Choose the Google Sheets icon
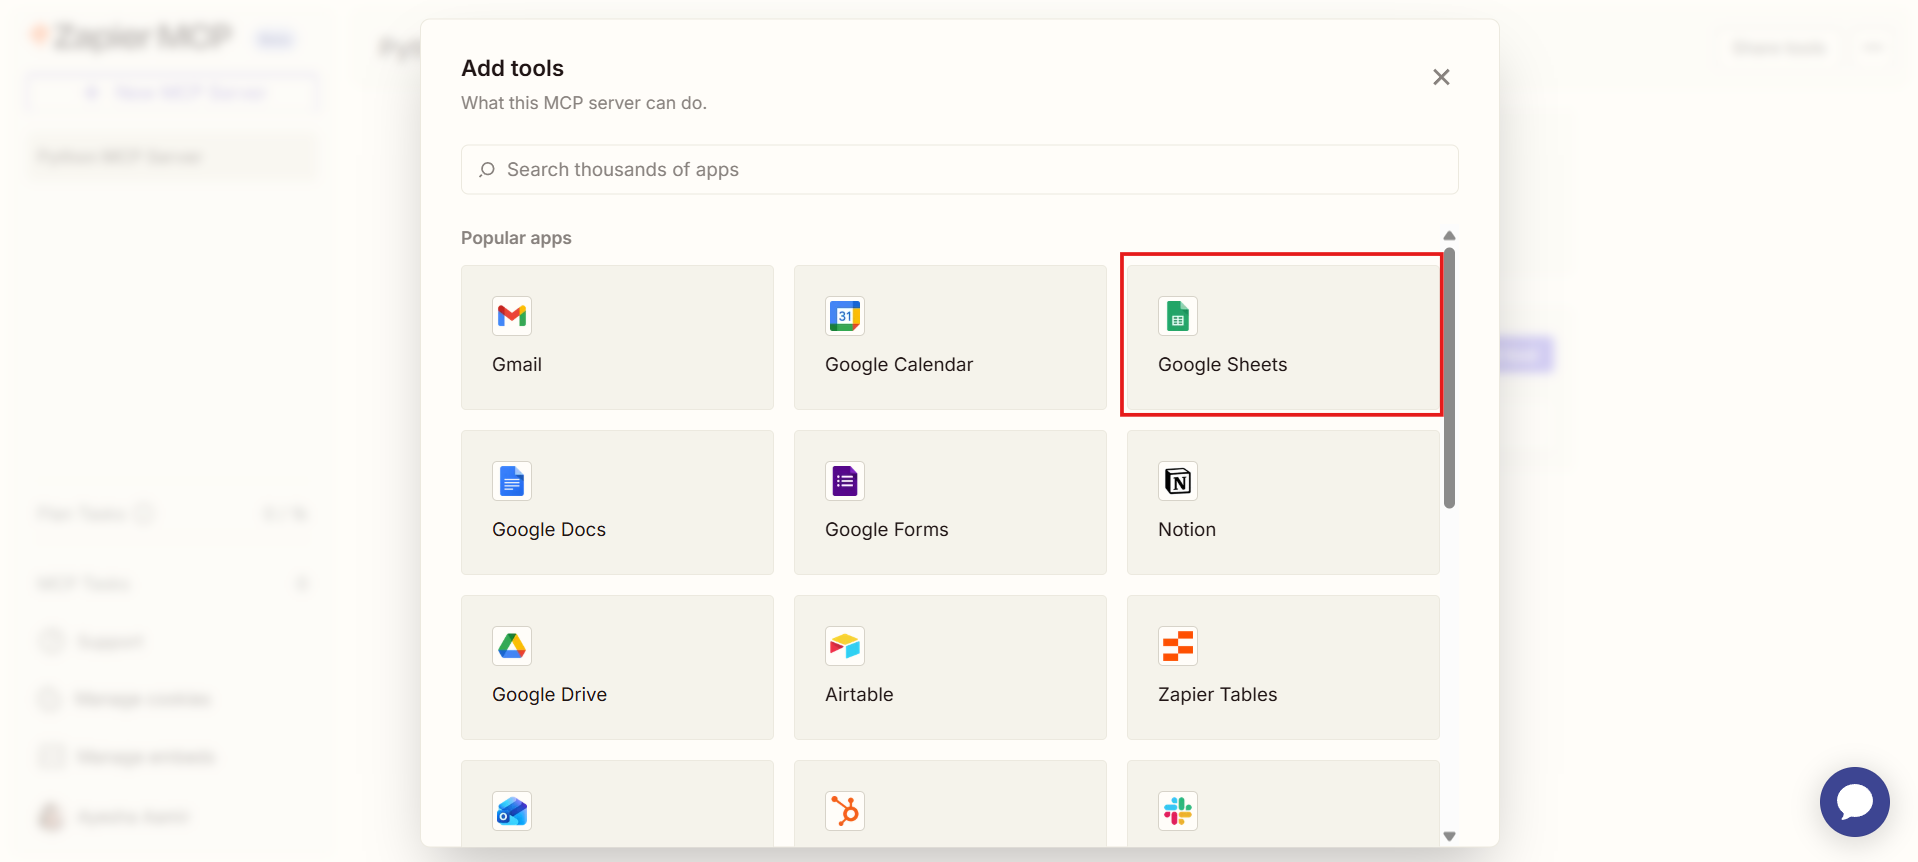 [x=1178, y=316]
